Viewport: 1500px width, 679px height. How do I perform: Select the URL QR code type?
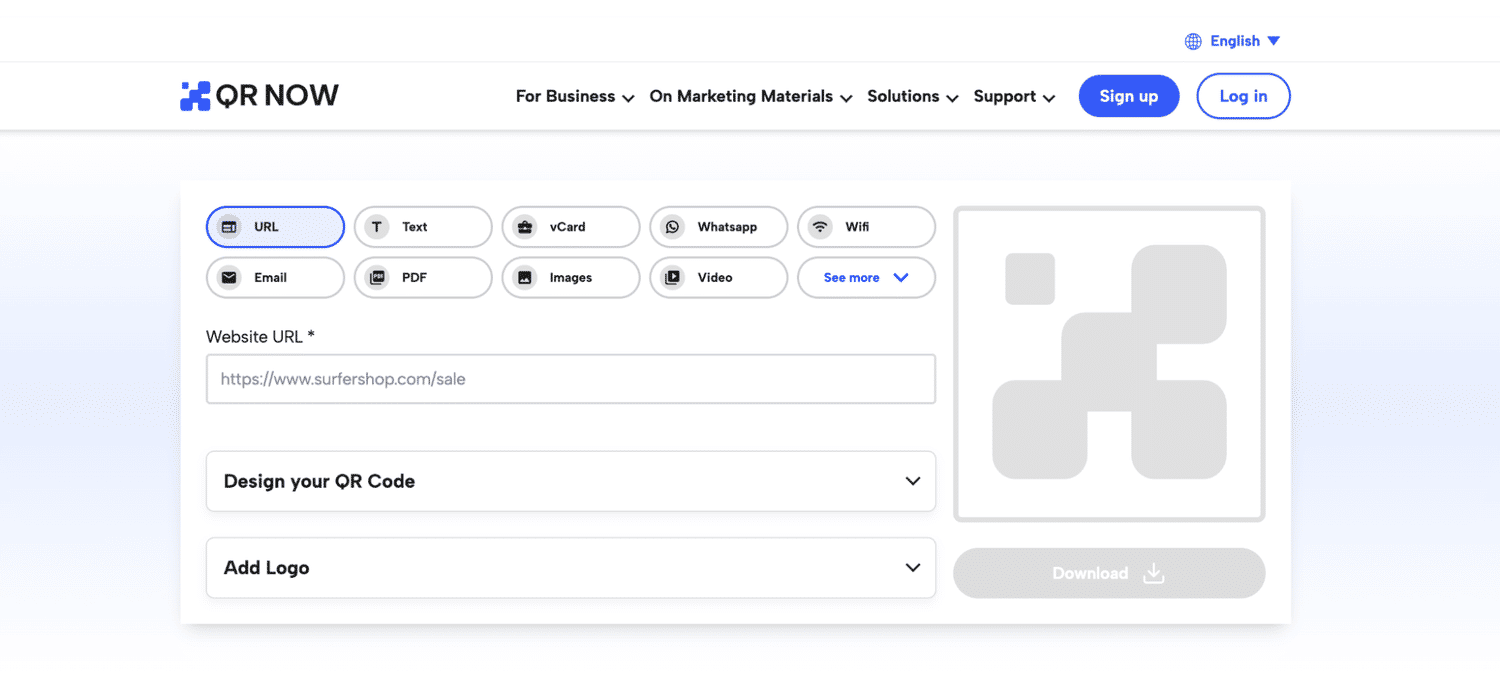pos(275,227)
